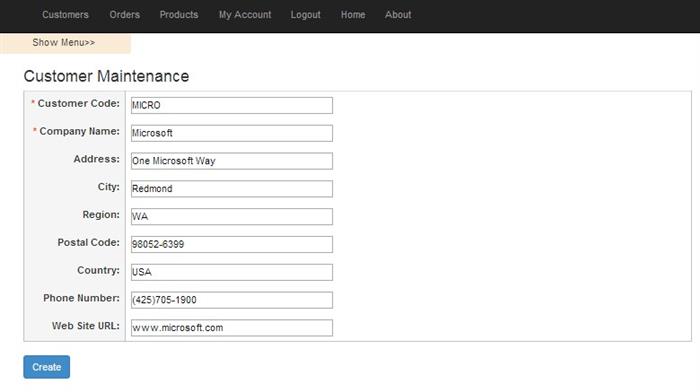The height and width of the screenshot is (392, 700).
Task: Click the Create button
Action: point(46,367)
